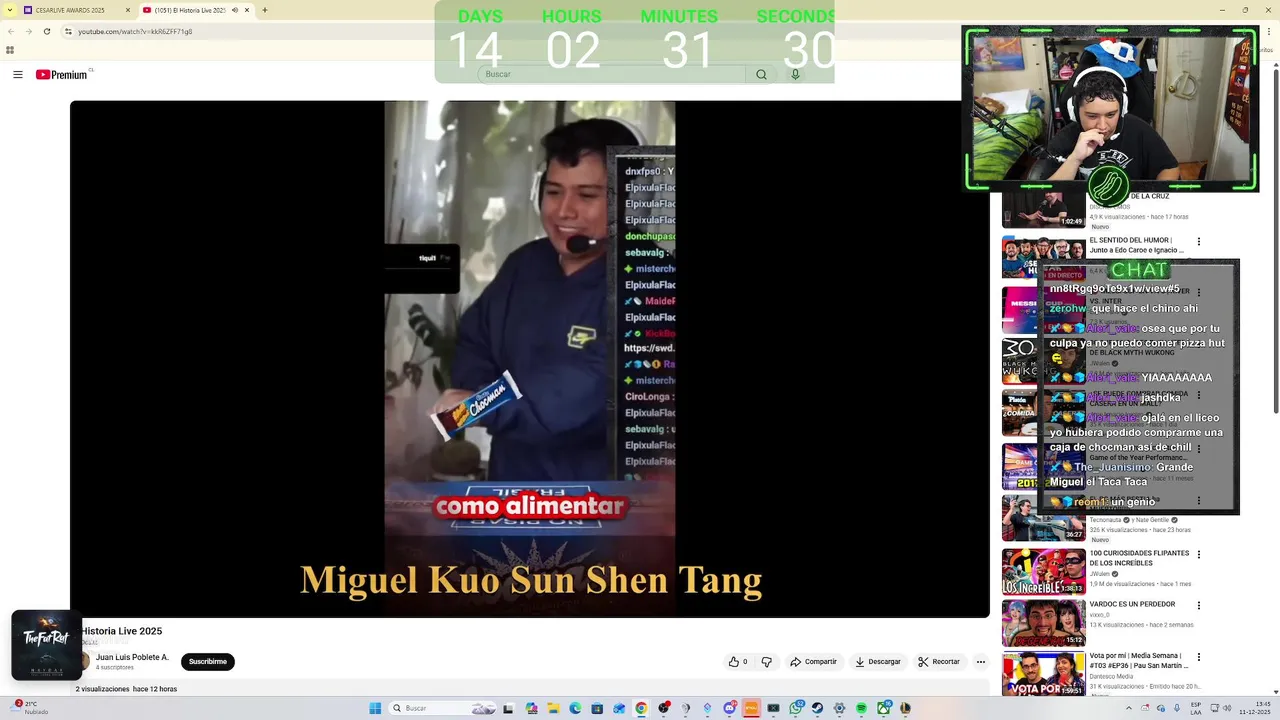Open Juan Luis Poblete A. channel
Screen dimensions: 1280x720
point(132,657)
